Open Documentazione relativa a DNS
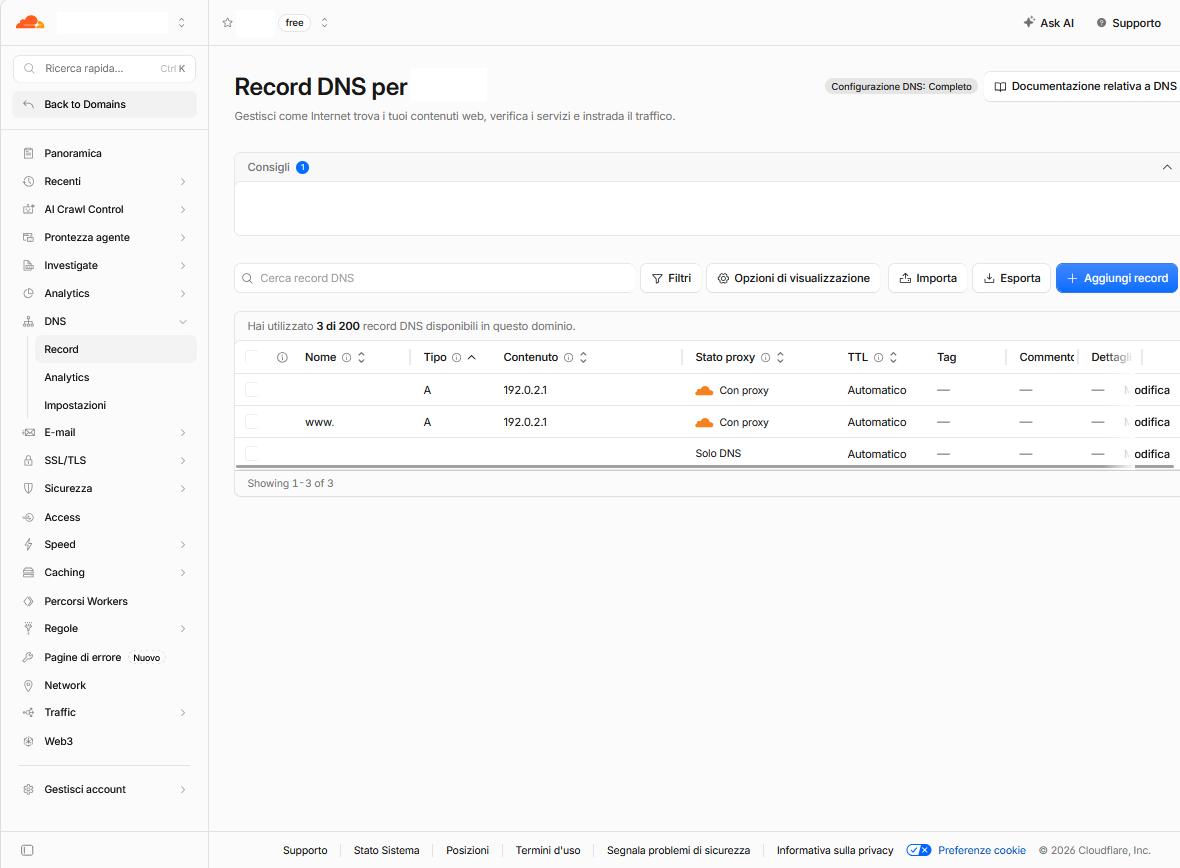The width and height of the screenshot is (1180, 868). click(1084, 87)
